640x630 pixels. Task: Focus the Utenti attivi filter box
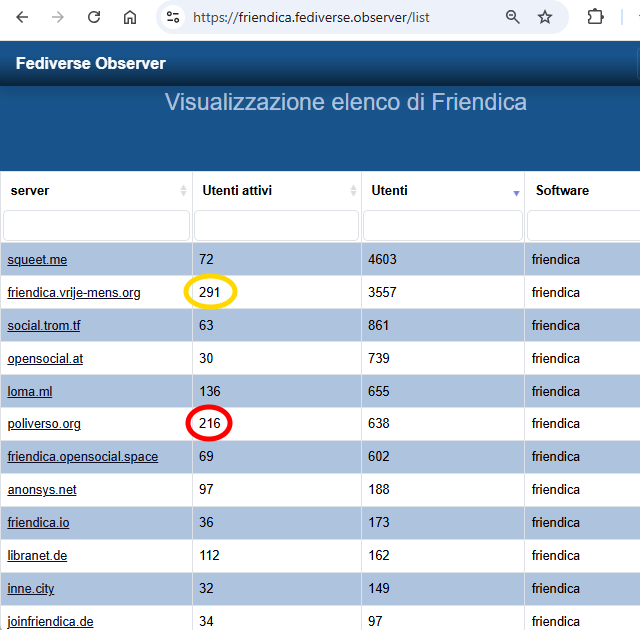tap(276, 225)
